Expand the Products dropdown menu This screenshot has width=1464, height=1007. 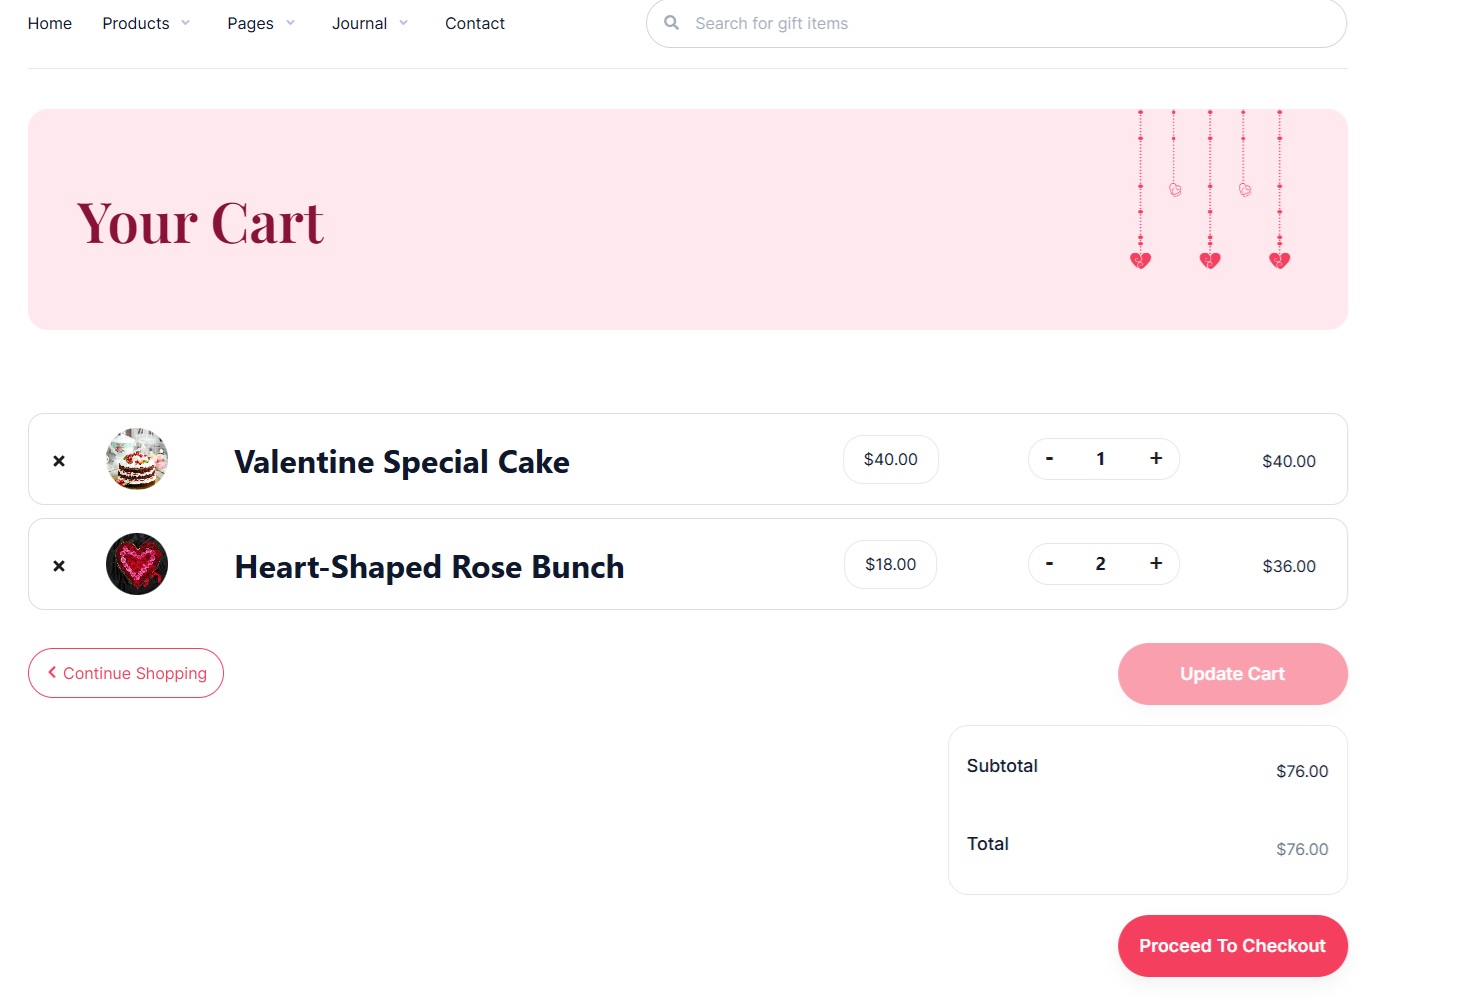146,23
